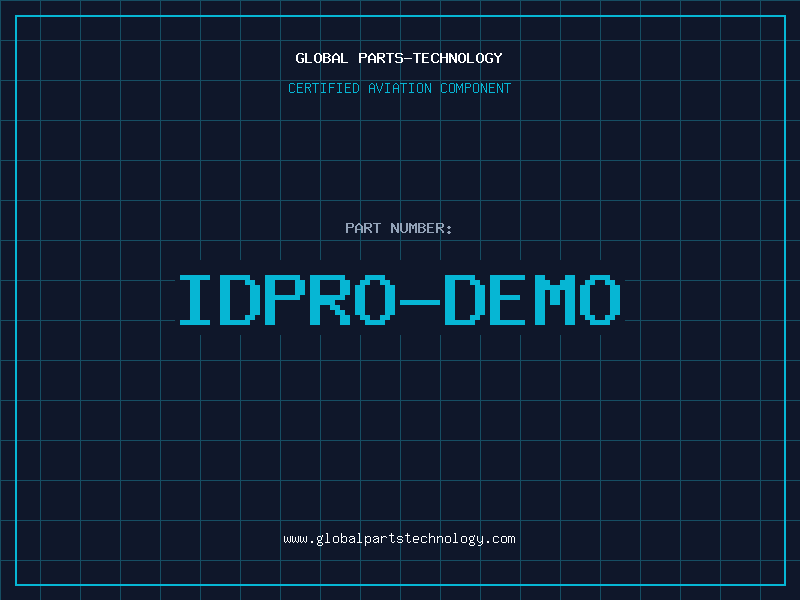Click the word COMPONENT in the subtitle

475,89
